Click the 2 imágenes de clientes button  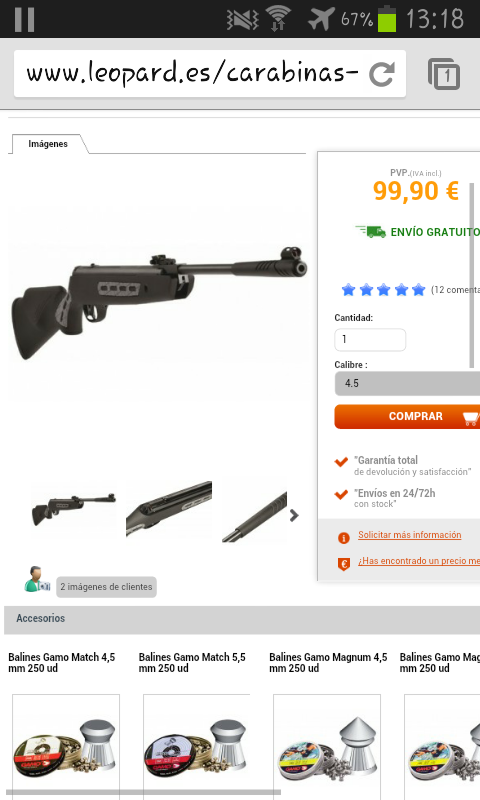tap(106, 587)
